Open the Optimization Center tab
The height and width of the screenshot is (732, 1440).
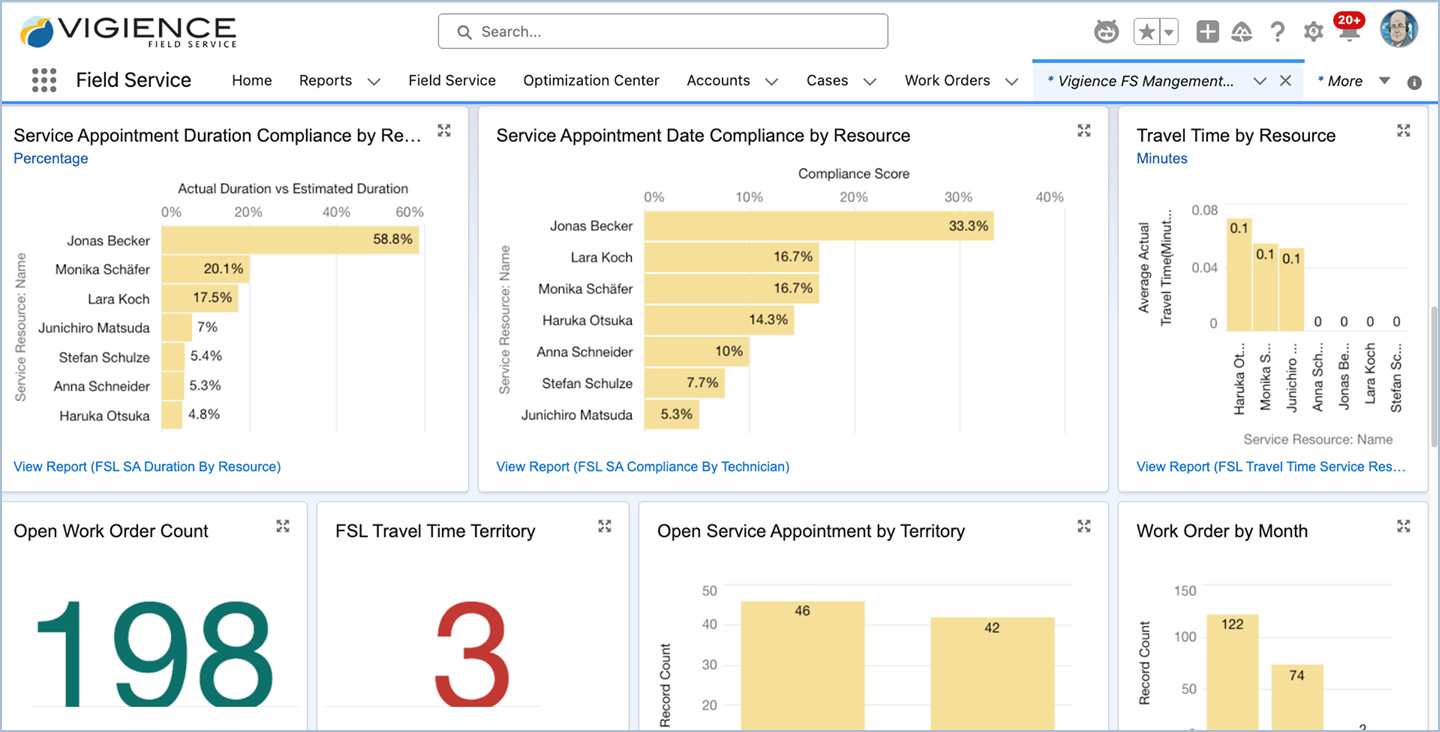(x=591, y=81)
